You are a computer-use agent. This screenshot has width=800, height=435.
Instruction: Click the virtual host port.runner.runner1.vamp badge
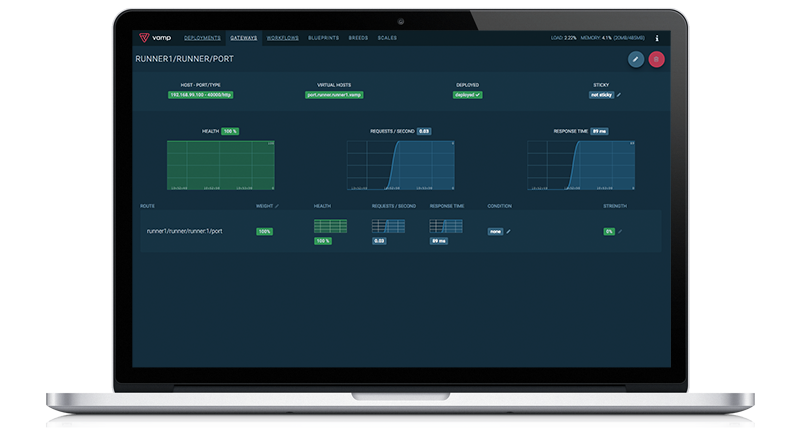[334, 95]
